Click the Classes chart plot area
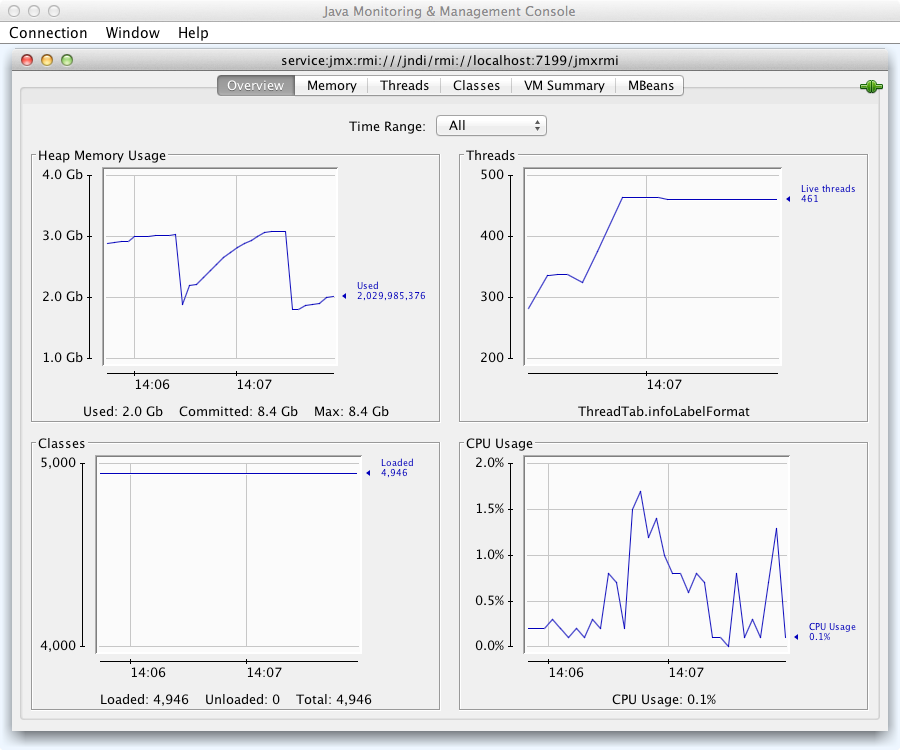This screenshot has width=900, height=750. [228, 555]
